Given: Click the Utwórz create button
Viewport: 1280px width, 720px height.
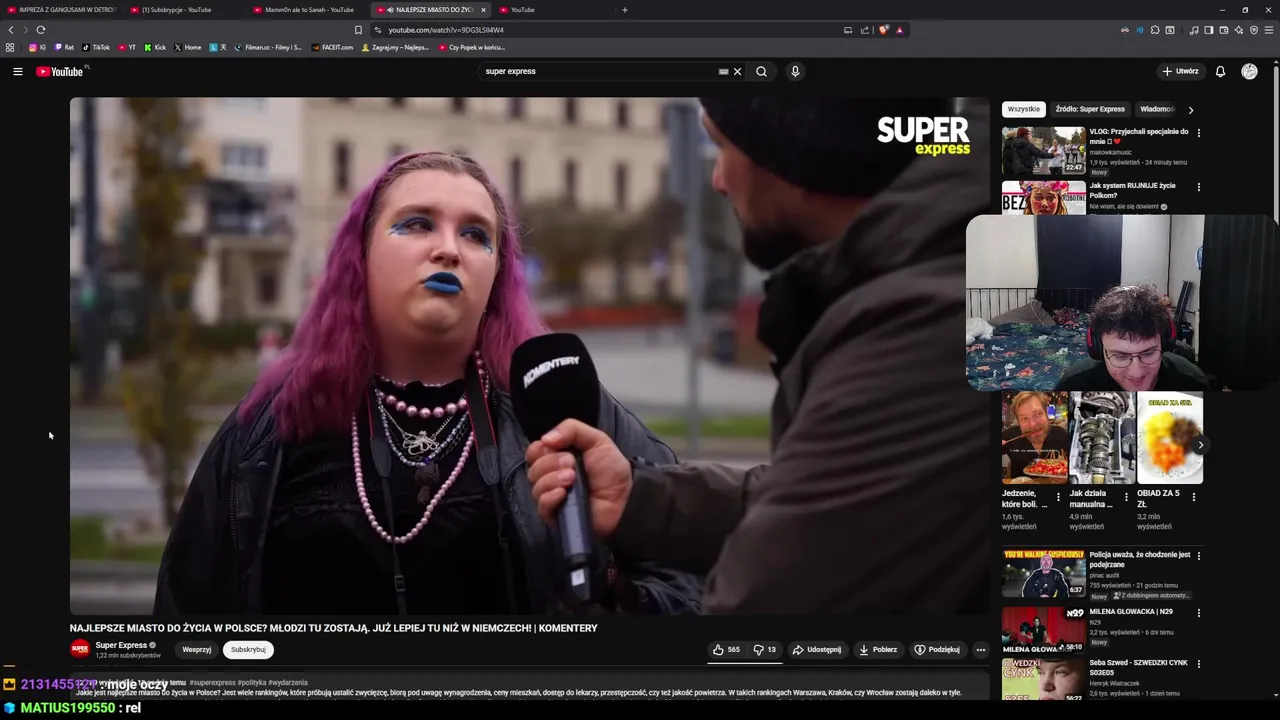Looking at the screenshot, I should pyautogui.click(x=1180, y=71).
